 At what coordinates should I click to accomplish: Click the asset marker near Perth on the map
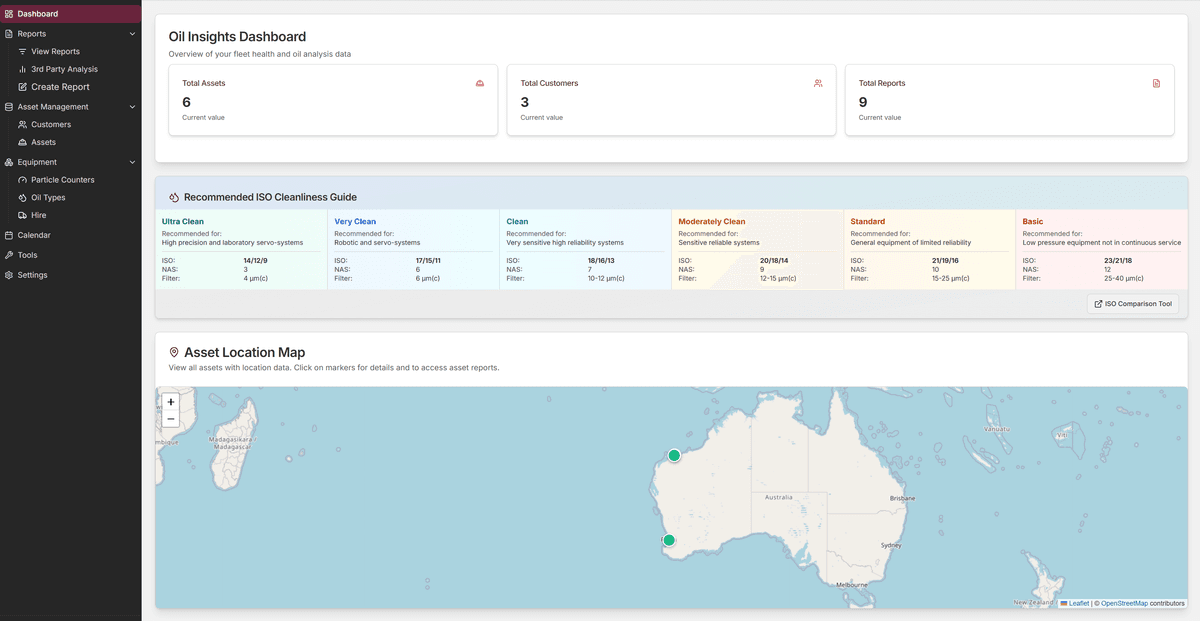coord(668,540)
